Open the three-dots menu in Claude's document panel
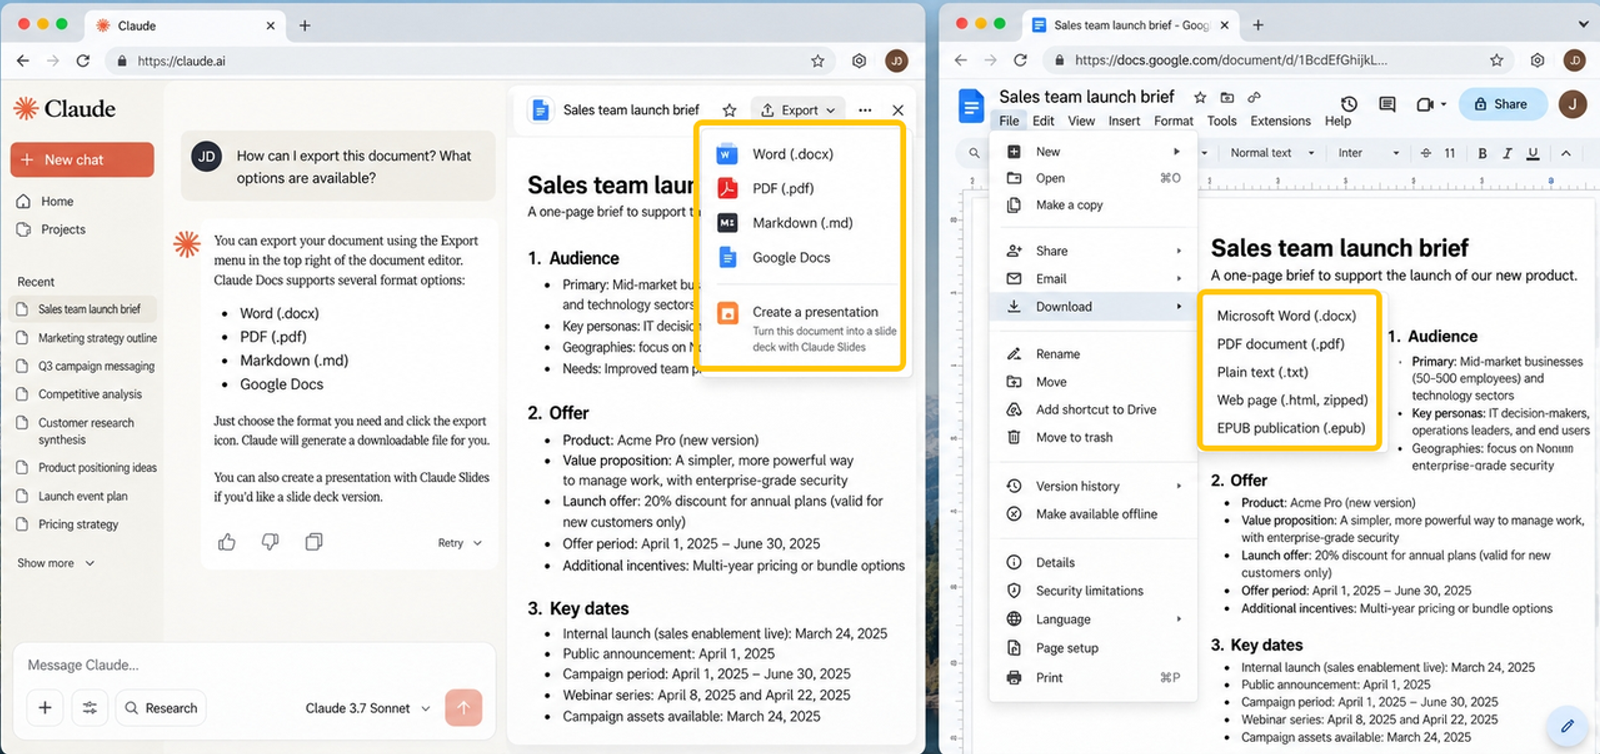The image size is (1600, 754). point(865,110)
